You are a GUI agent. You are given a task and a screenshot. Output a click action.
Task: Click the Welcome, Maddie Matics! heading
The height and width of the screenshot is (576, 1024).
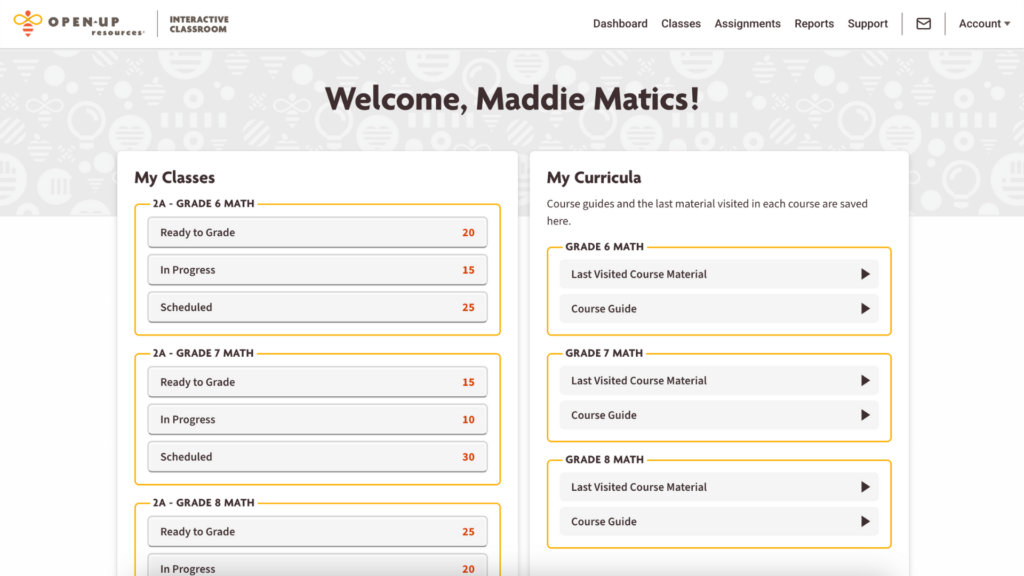click(x=512, y=99)
